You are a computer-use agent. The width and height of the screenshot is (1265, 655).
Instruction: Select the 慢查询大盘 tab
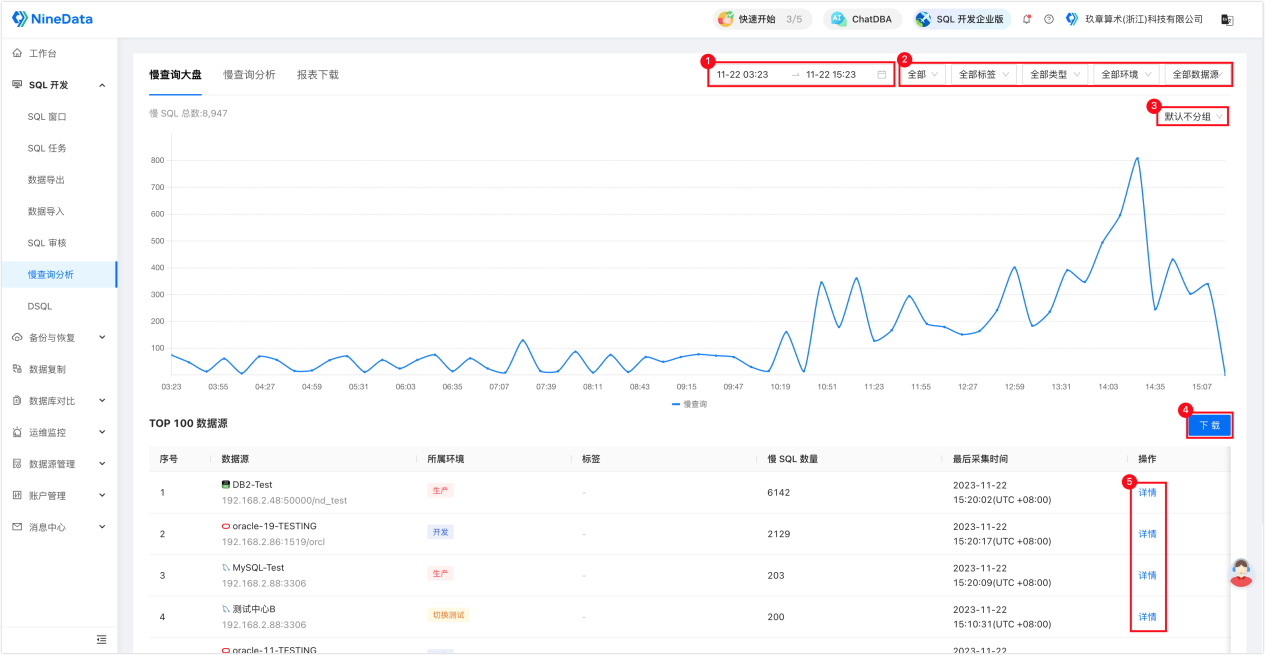pyautogui.click(x=175, y=75)
